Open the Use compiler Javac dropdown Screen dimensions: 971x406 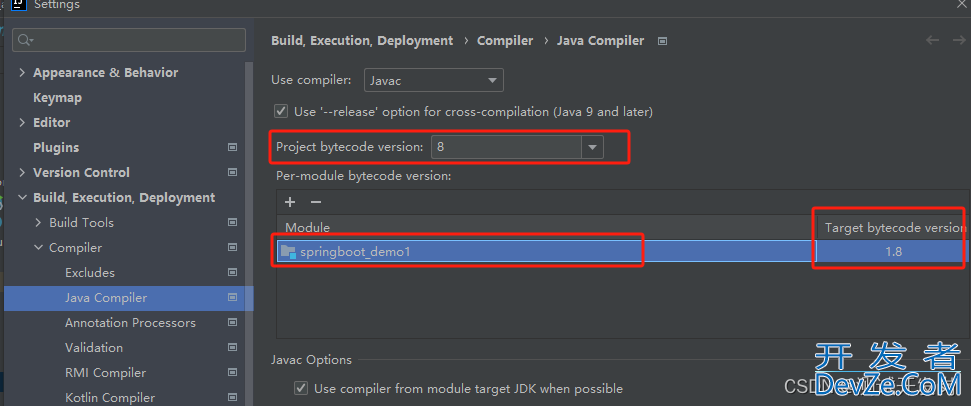click(433, 80)
